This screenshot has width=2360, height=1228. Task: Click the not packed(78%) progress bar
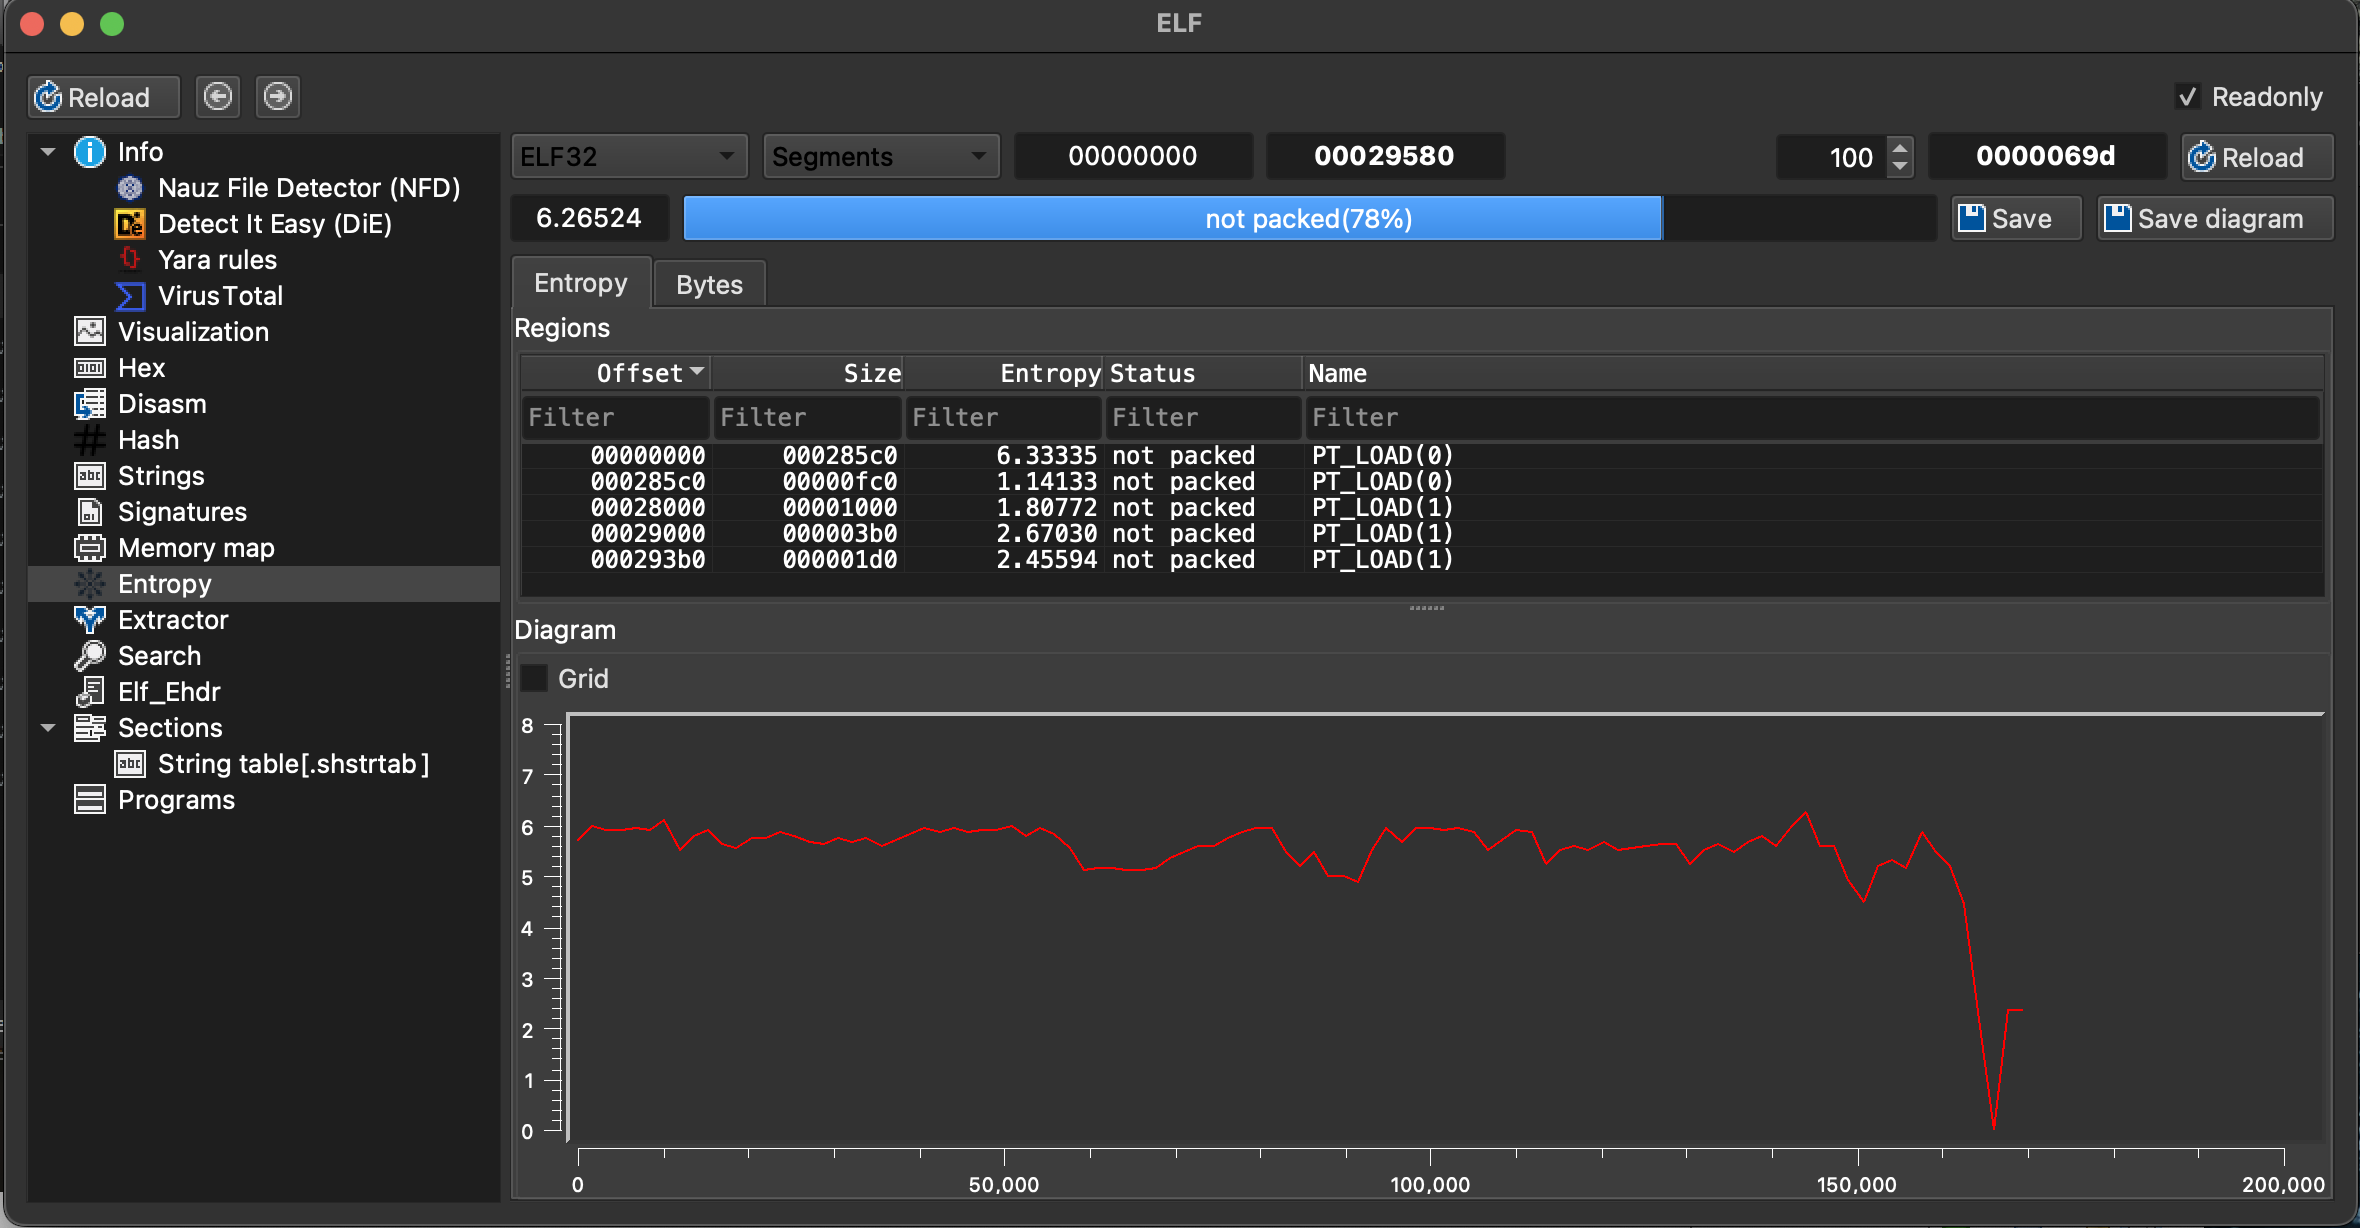[1309, 219]
